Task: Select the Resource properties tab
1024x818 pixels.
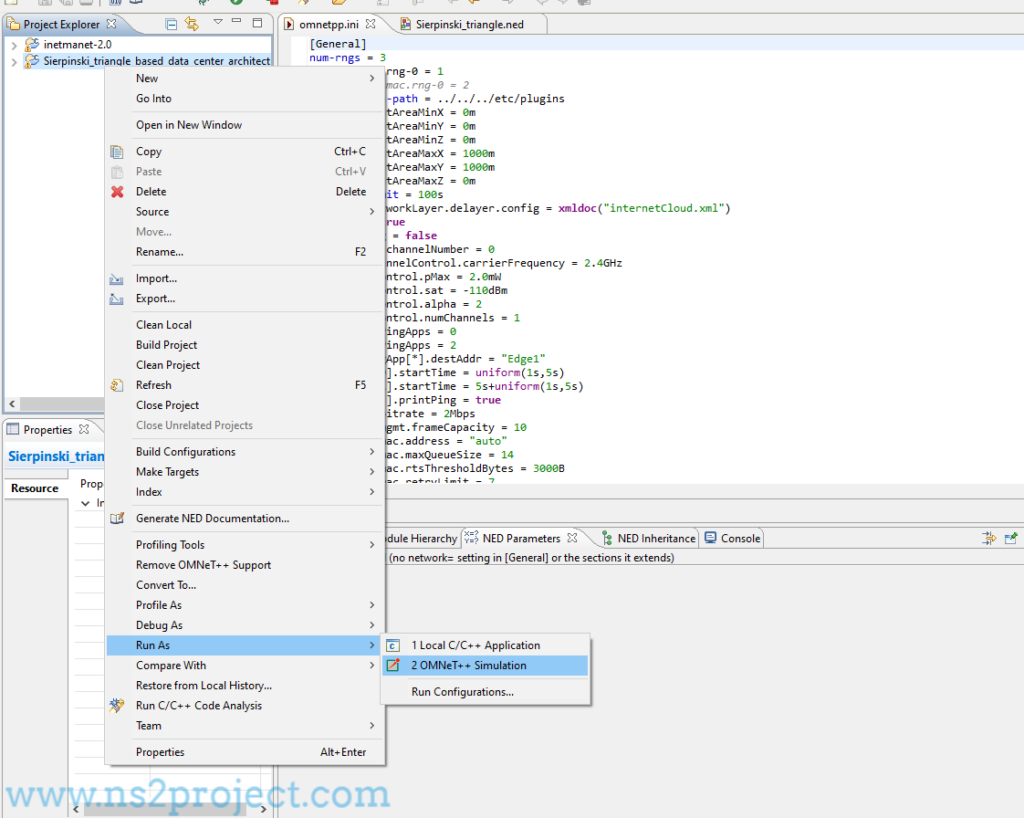Action: click(x=35, y=488)
